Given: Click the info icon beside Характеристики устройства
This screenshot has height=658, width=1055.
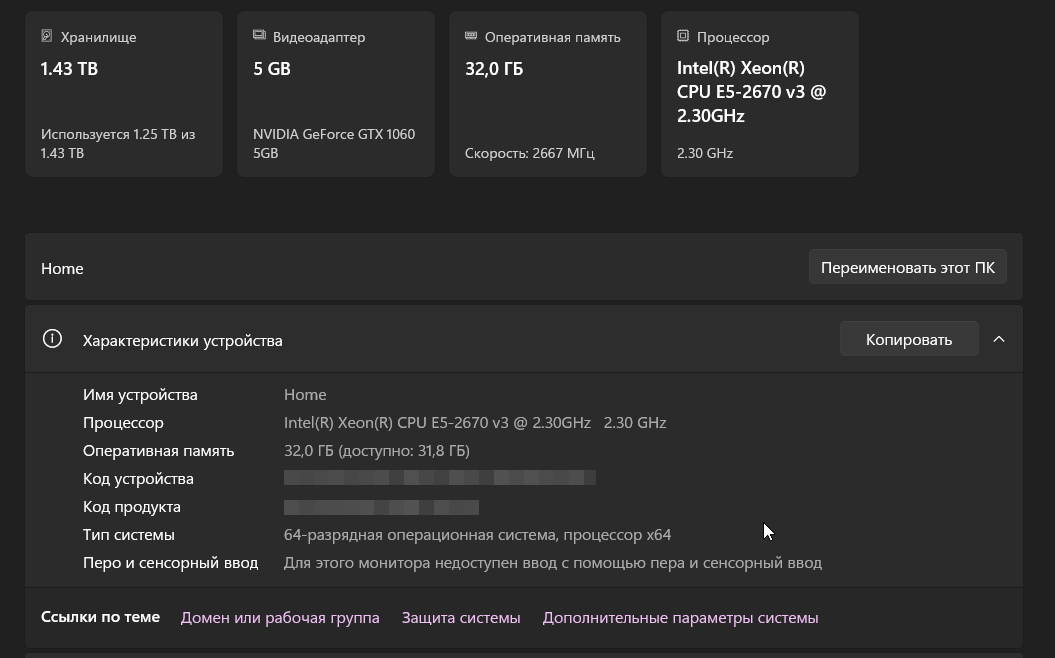Looking at the screenshot, I should [52, 339].
